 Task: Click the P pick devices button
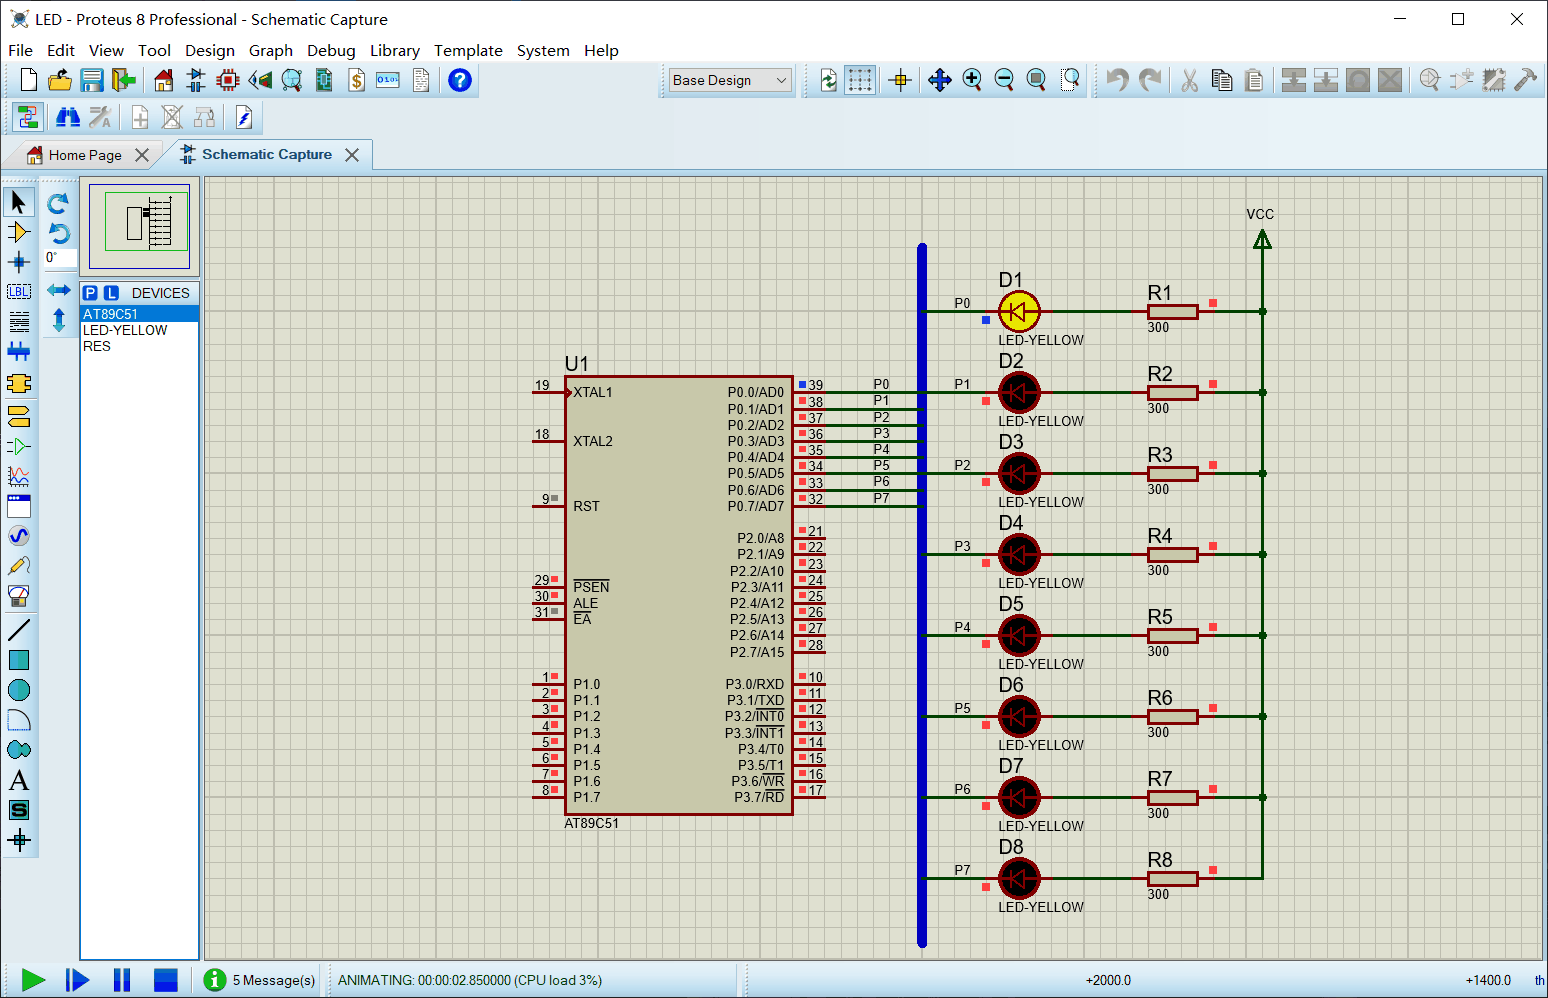90,293
